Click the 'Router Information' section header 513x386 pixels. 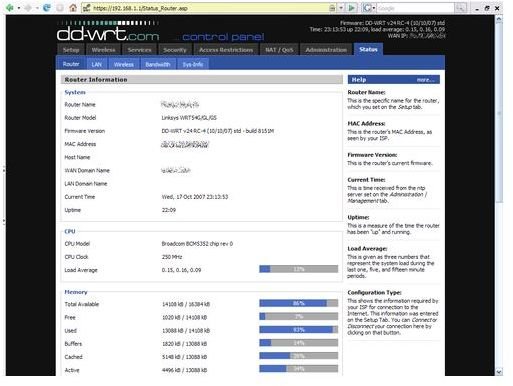tap(202, 80)
